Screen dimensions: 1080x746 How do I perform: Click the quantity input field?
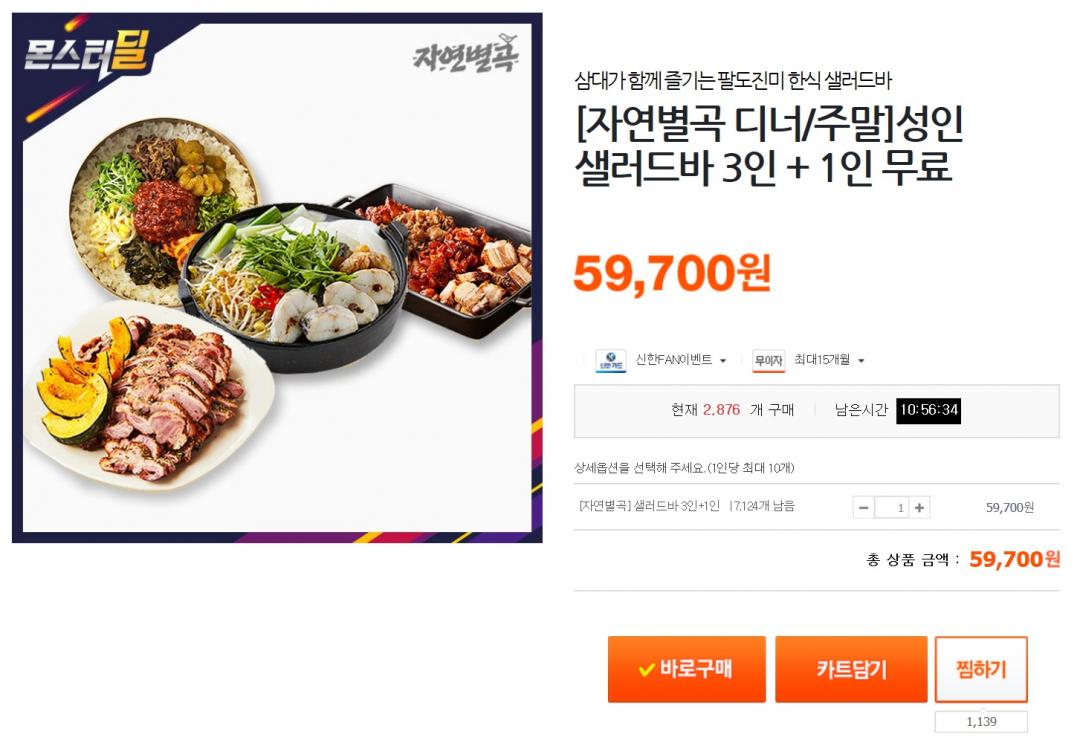(x=892, y=508)
